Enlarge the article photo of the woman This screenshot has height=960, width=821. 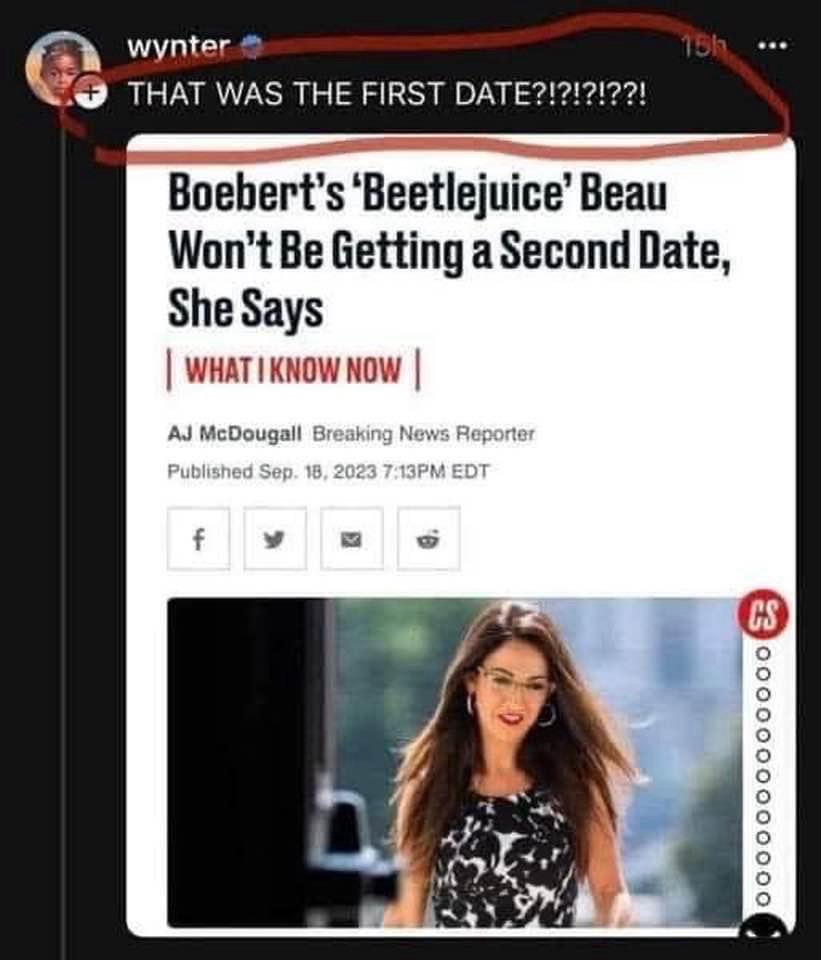454,762
